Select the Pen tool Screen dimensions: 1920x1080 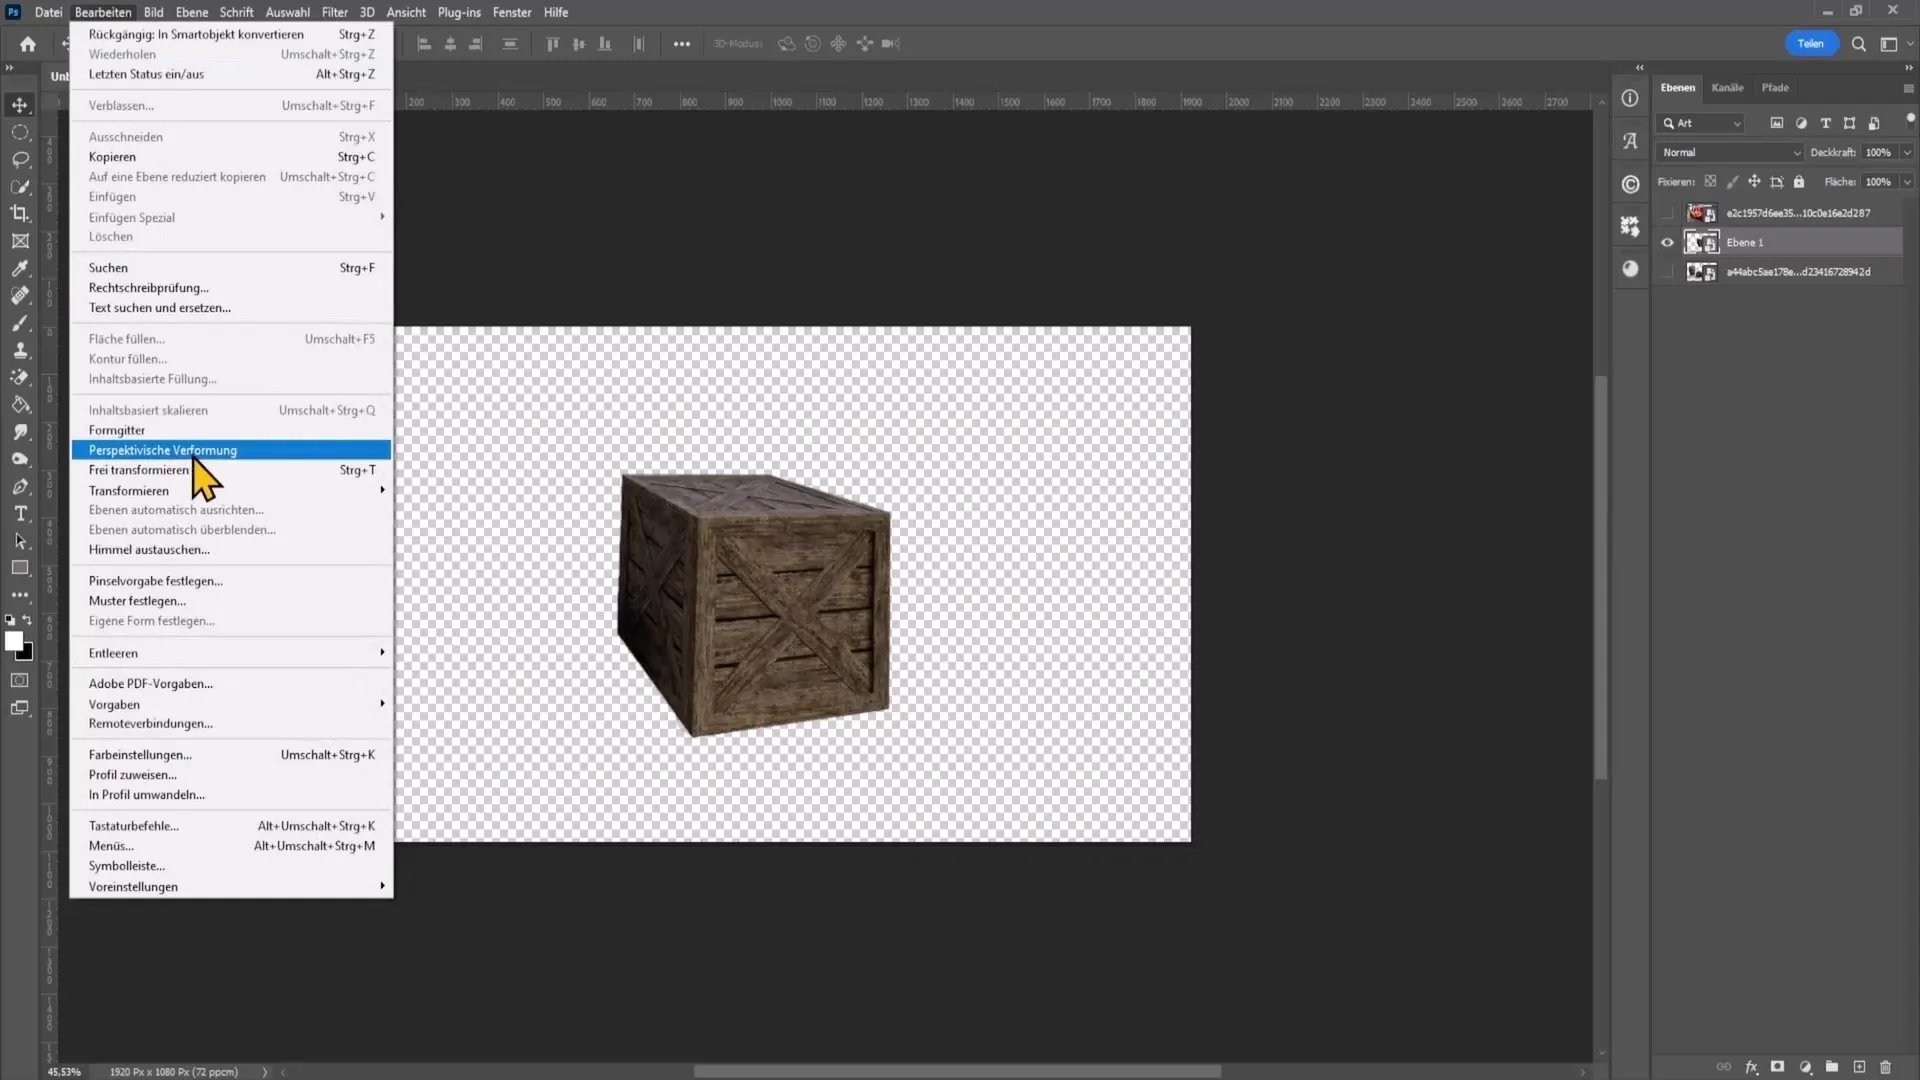click(20, 486)
